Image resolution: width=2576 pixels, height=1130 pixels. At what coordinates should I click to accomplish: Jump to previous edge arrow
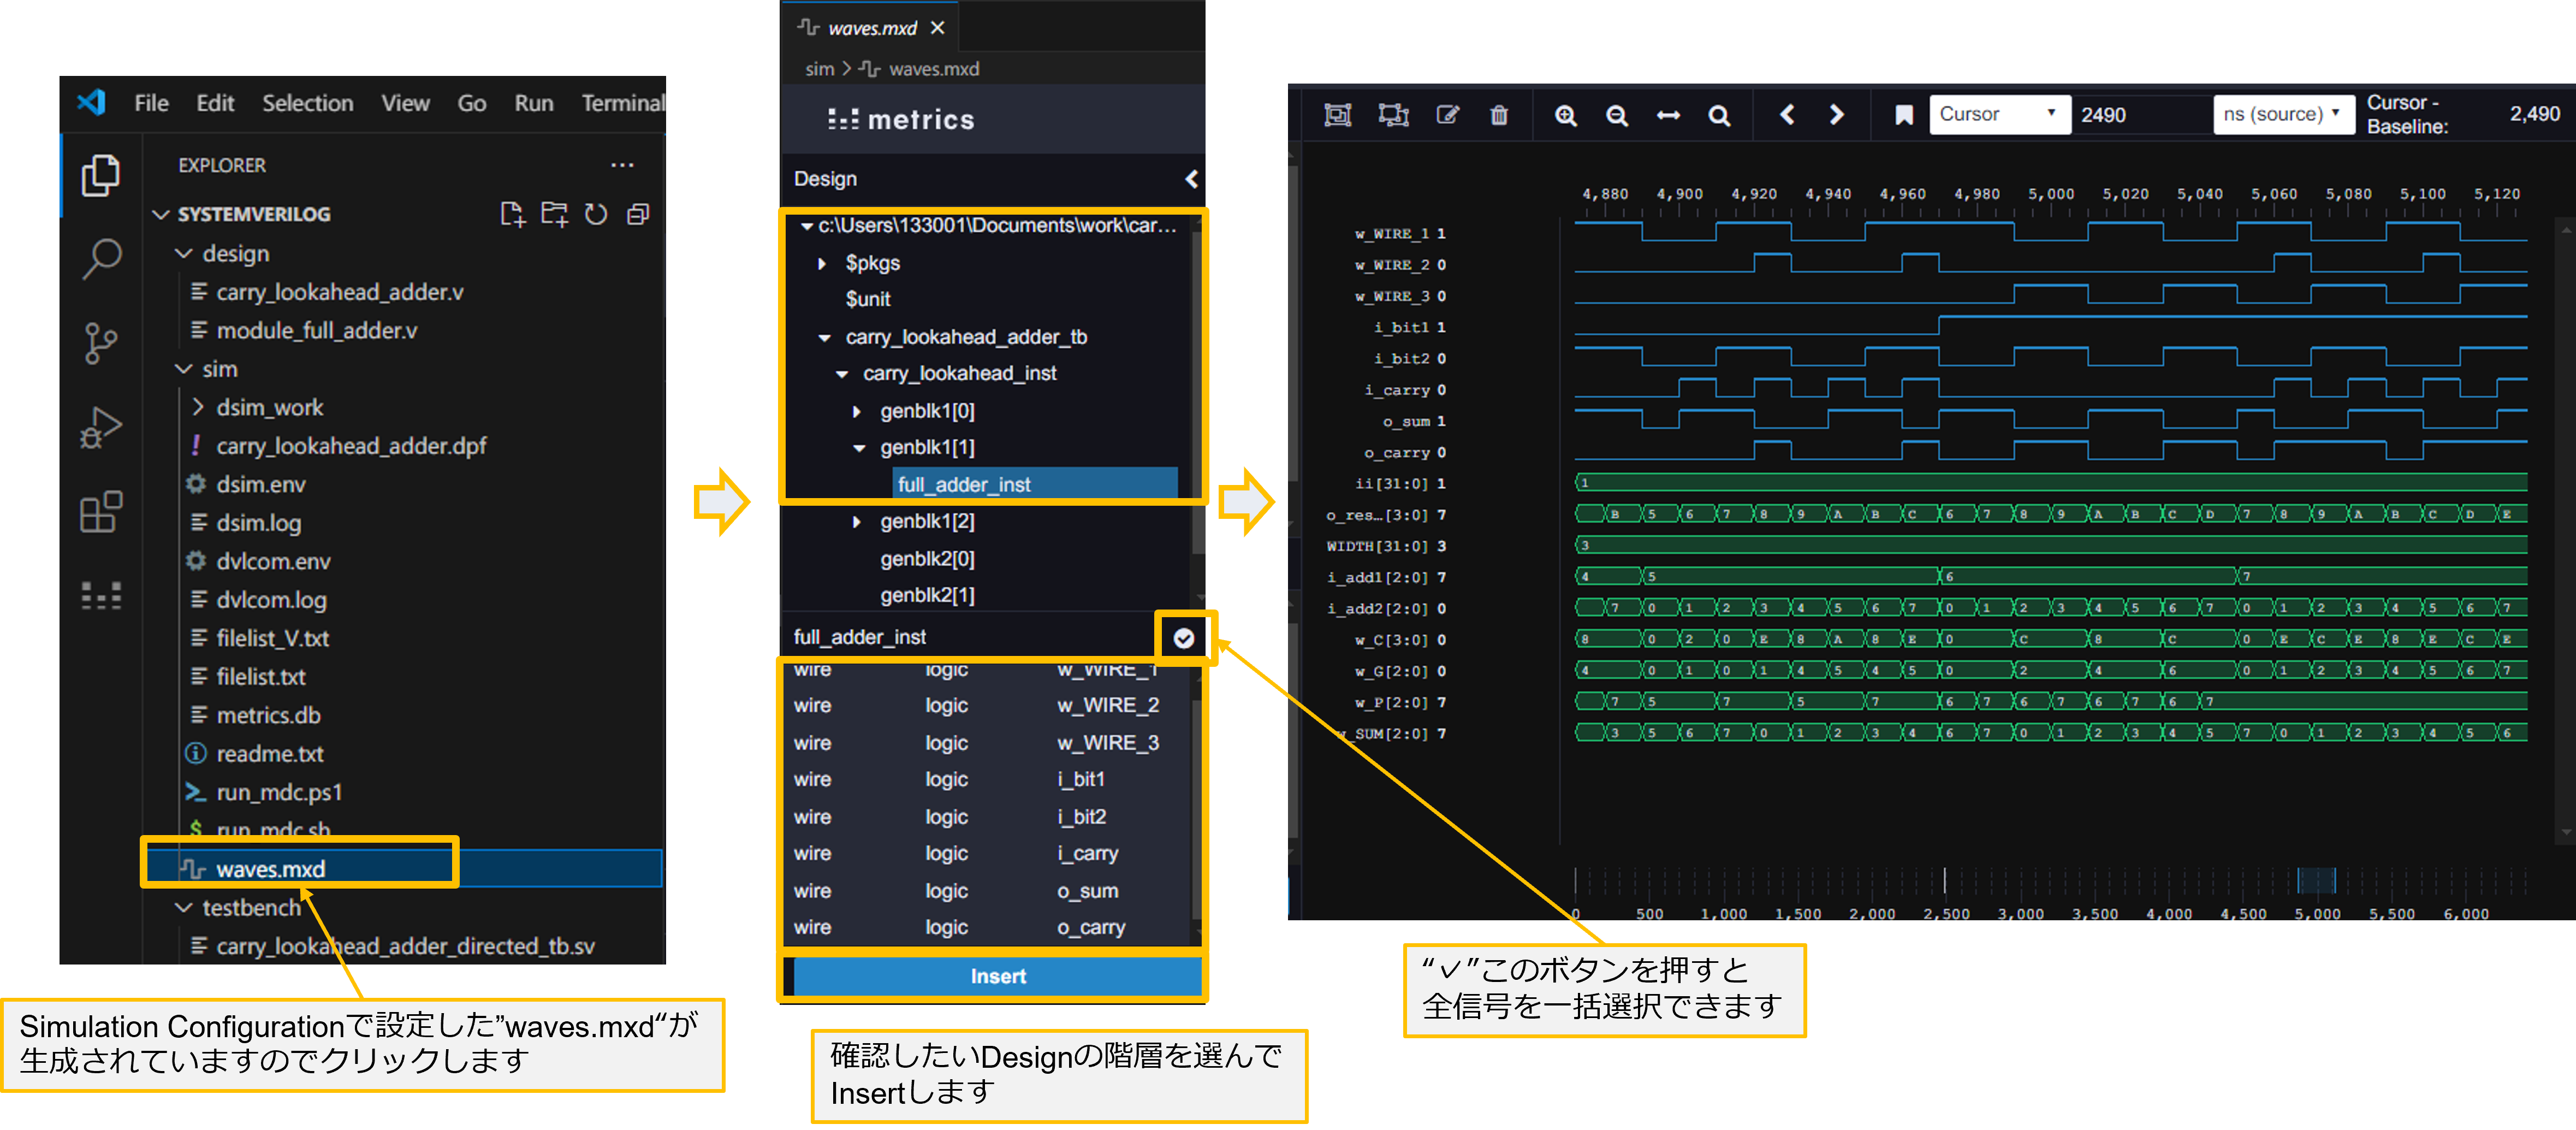click(1786, 114)
